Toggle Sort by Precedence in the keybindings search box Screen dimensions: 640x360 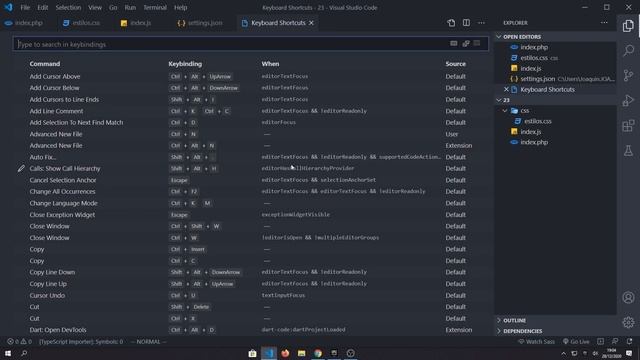click(466, 44)
